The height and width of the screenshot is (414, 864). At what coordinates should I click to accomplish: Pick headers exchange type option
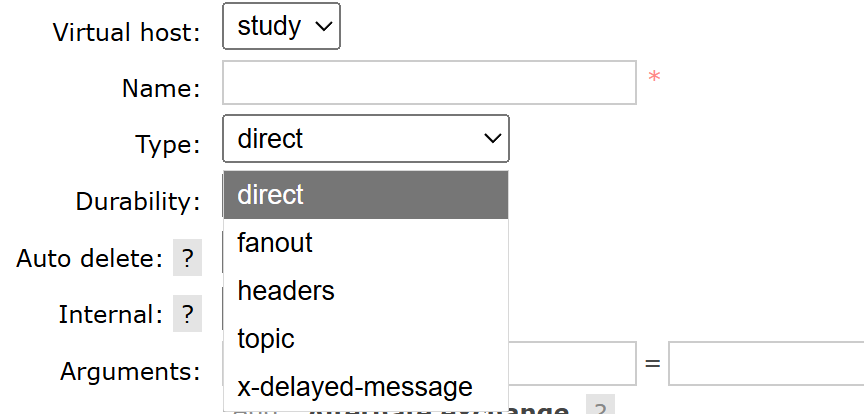(366, 291)
